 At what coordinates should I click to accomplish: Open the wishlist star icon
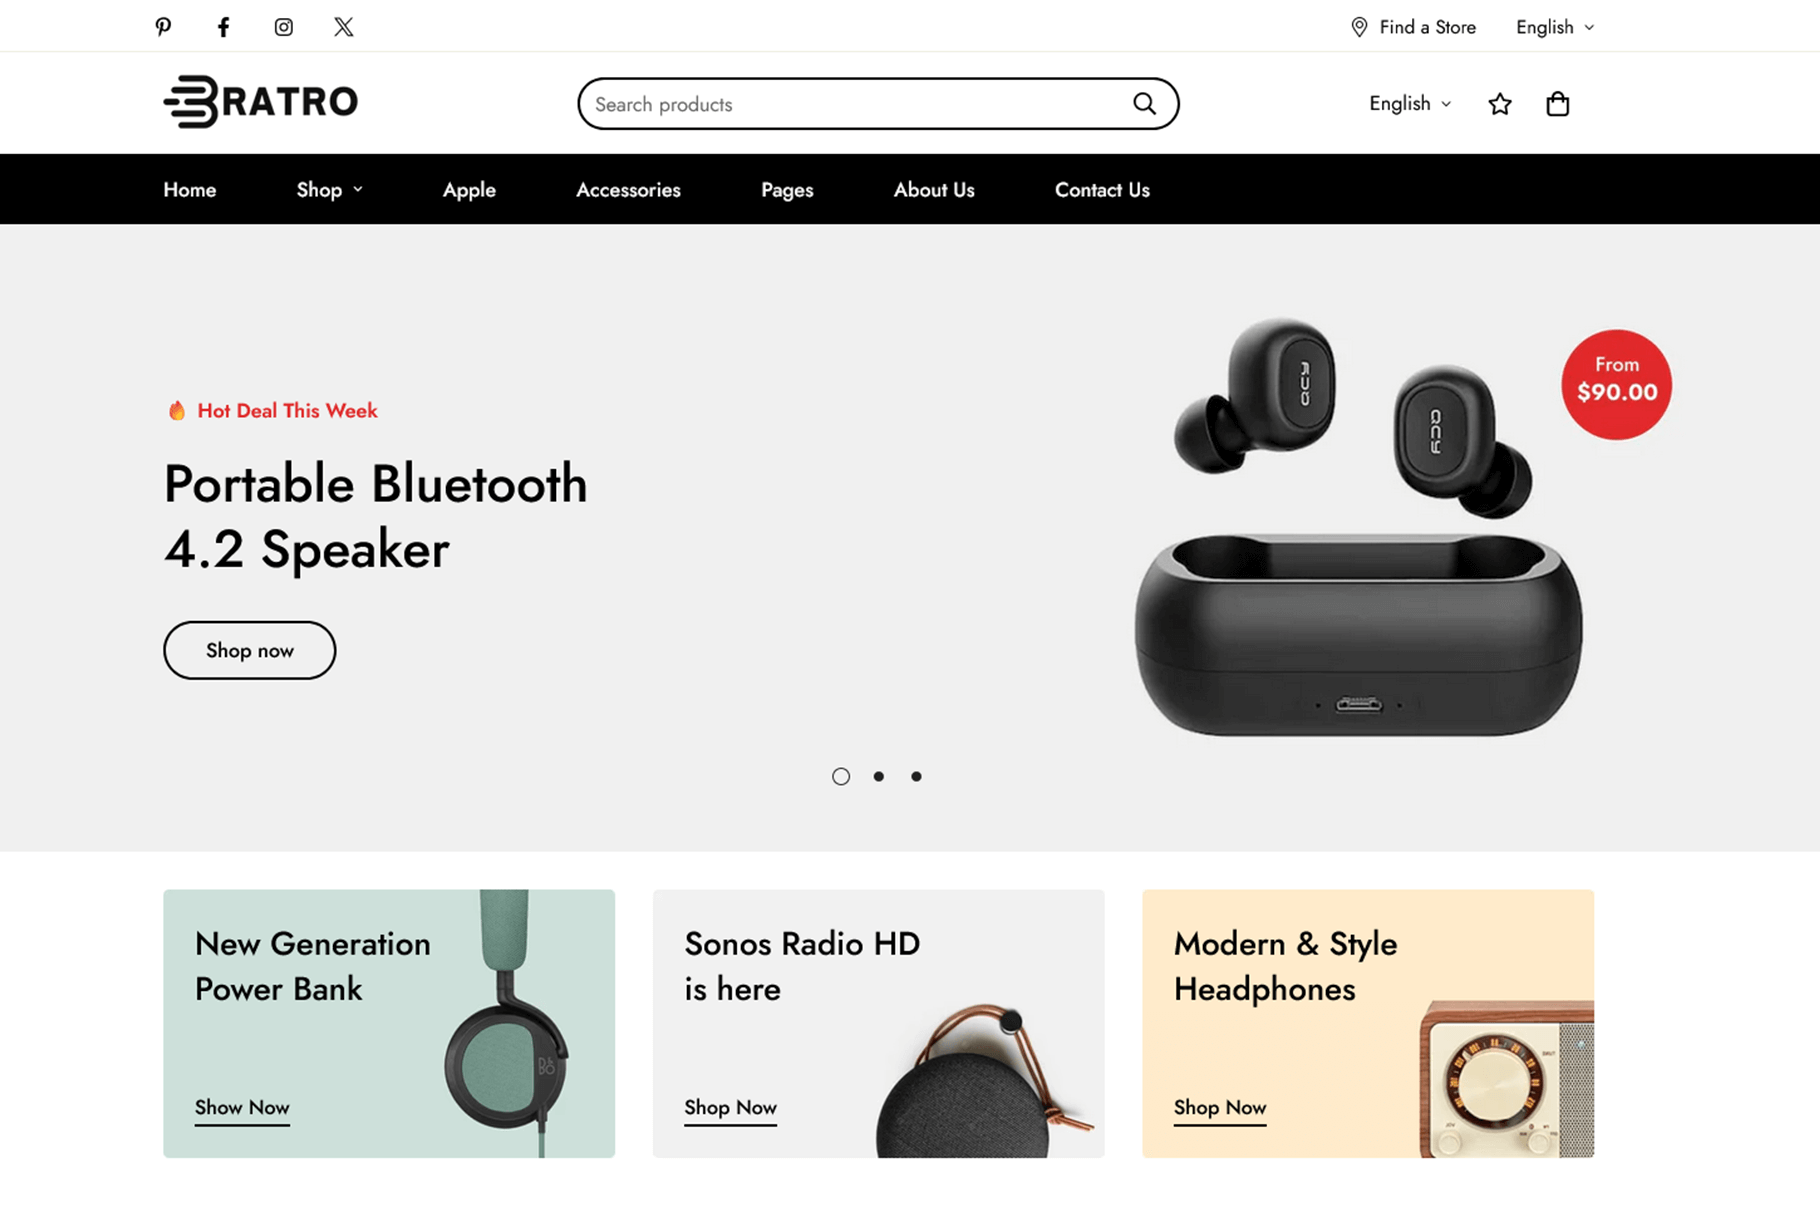1499,104
